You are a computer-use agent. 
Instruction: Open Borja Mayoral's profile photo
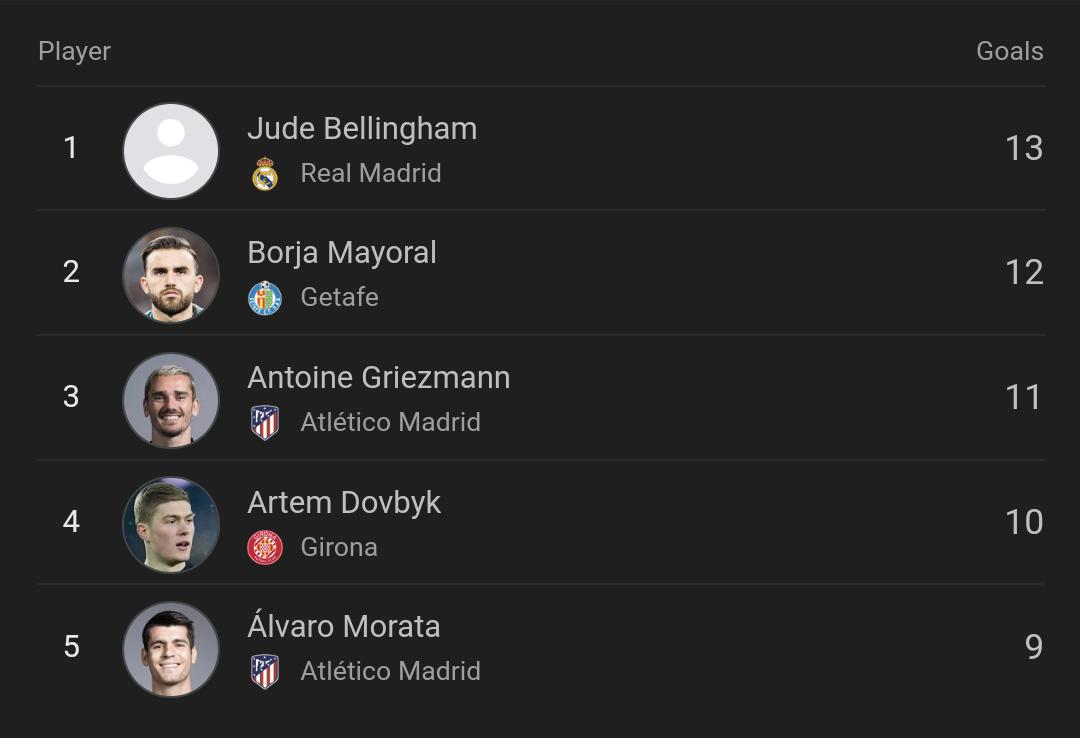click(171, 275)
